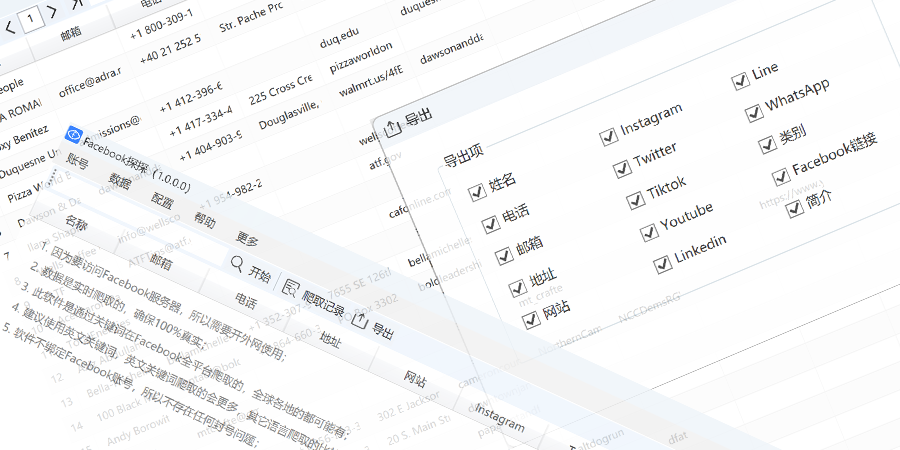Click the 地址 column header
Viewport: 900px width, 450px height.
331,340
